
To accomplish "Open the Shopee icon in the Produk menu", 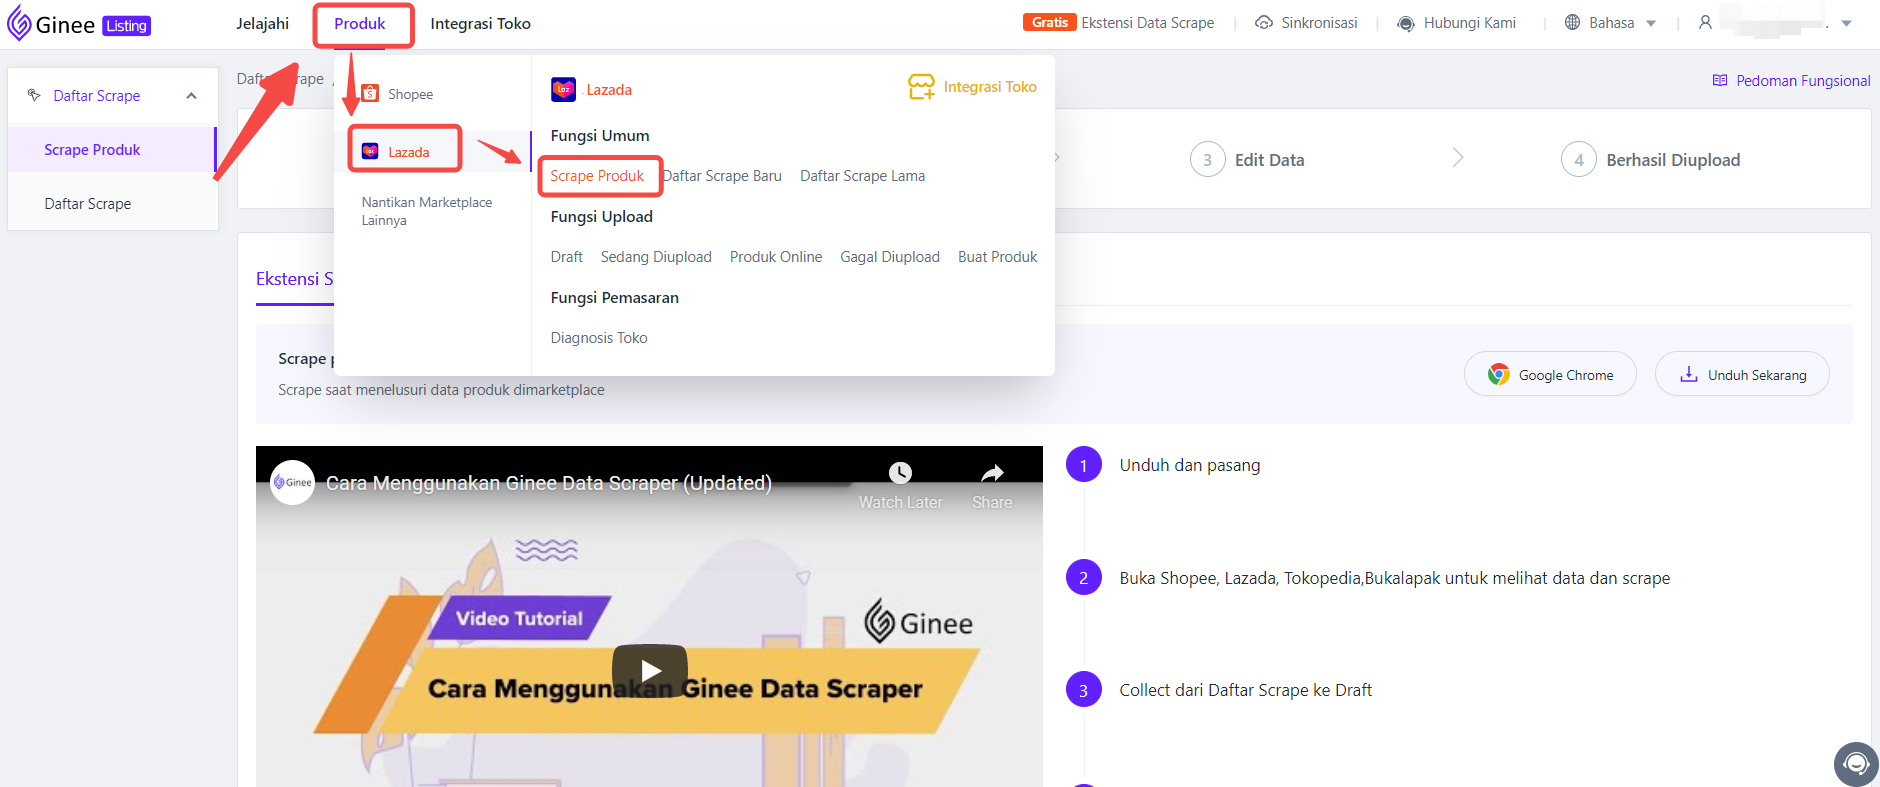I will (370, 93).
